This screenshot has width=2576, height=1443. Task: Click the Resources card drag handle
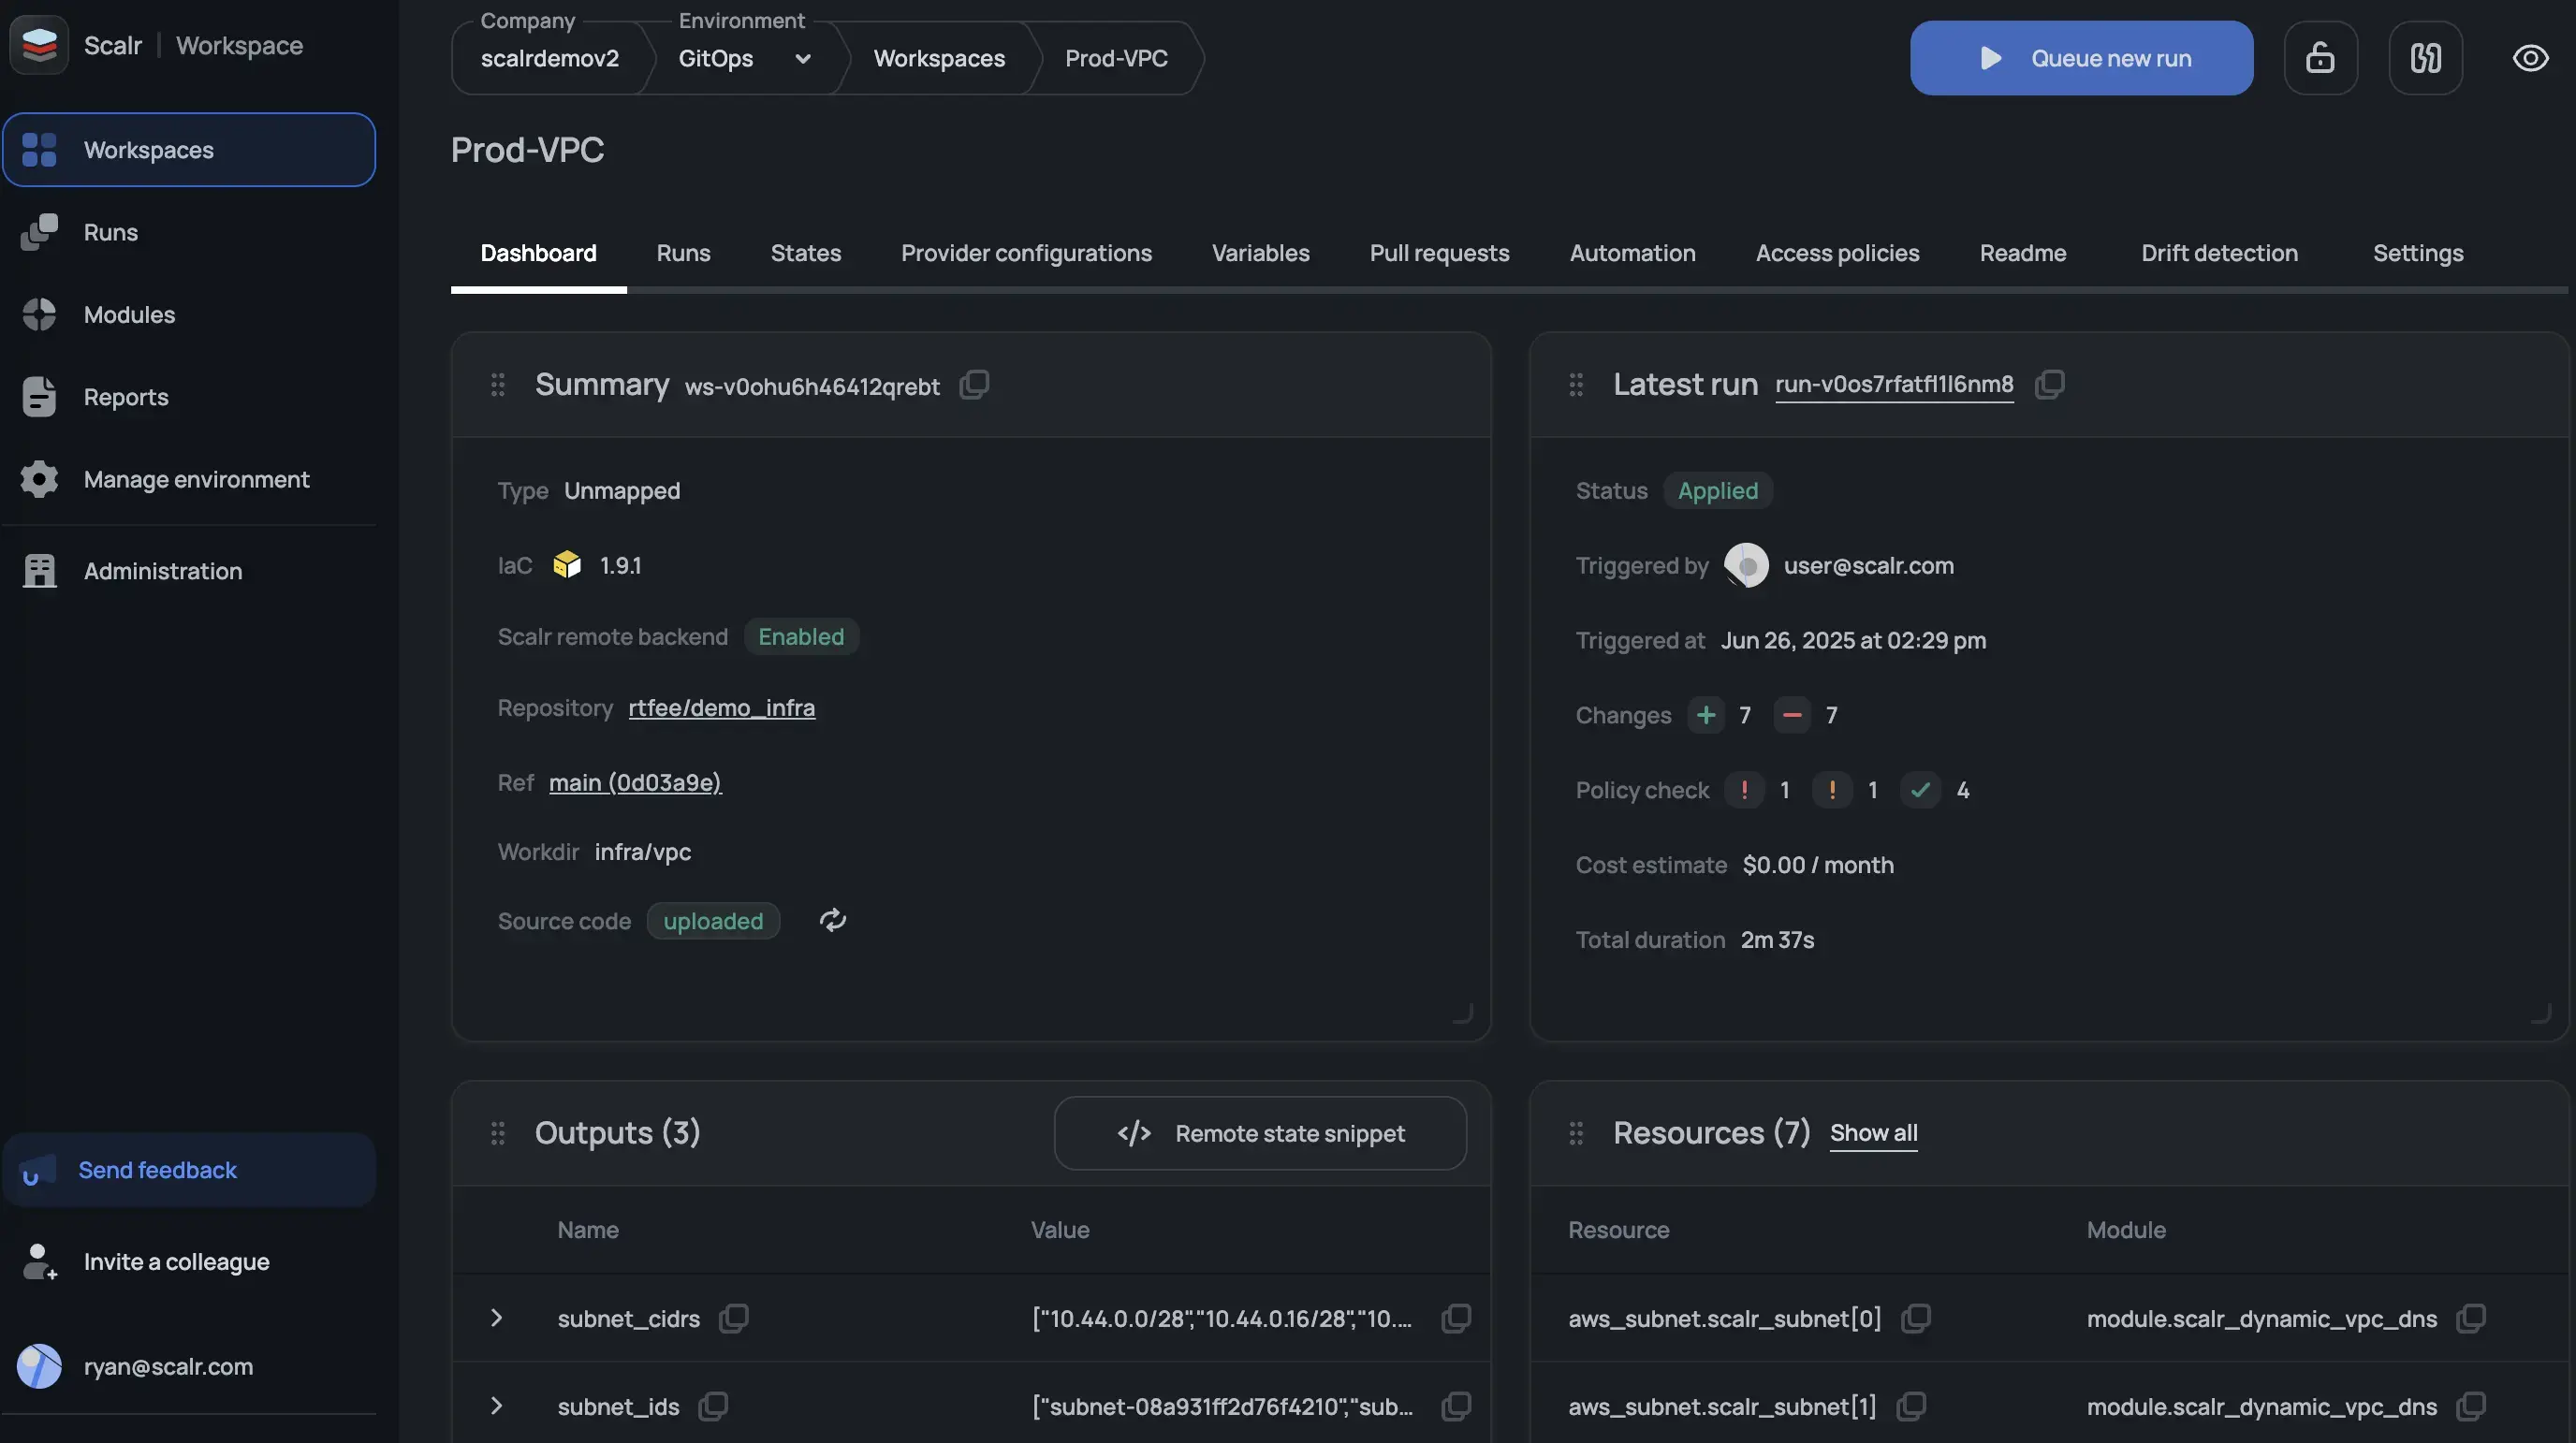[x=1576, y=1133]
